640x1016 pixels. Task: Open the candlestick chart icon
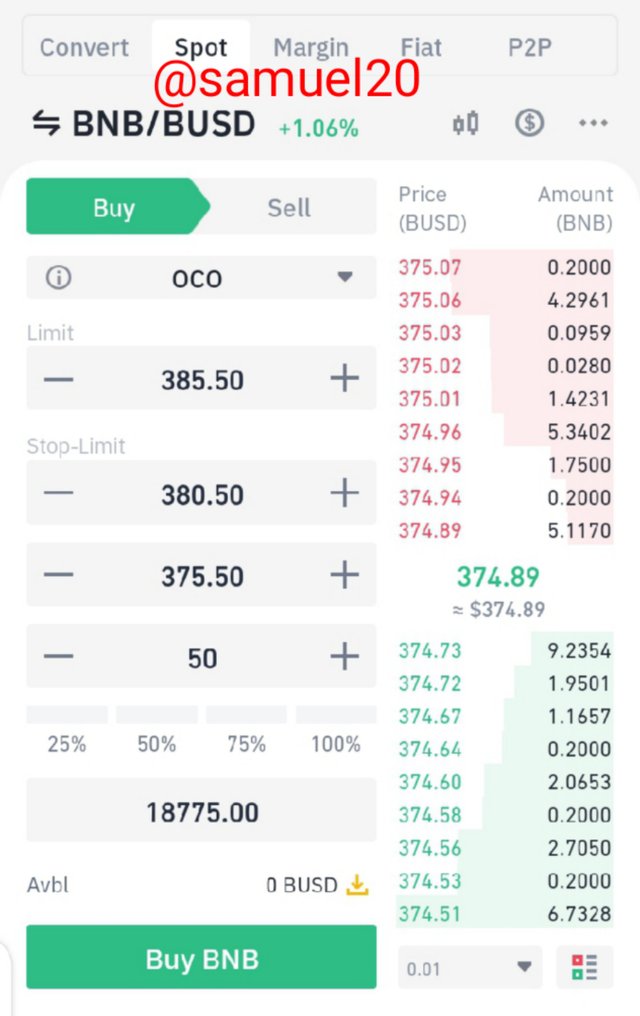coord(465,122)
